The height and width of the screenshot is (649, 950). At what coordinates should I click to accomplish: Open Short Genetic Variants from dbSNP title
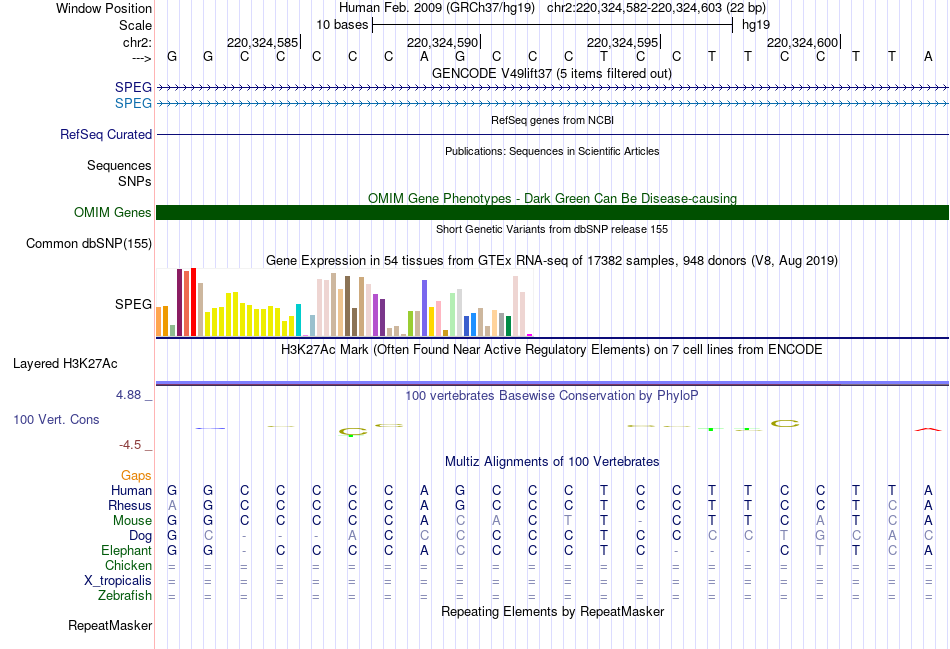point(552,229)
